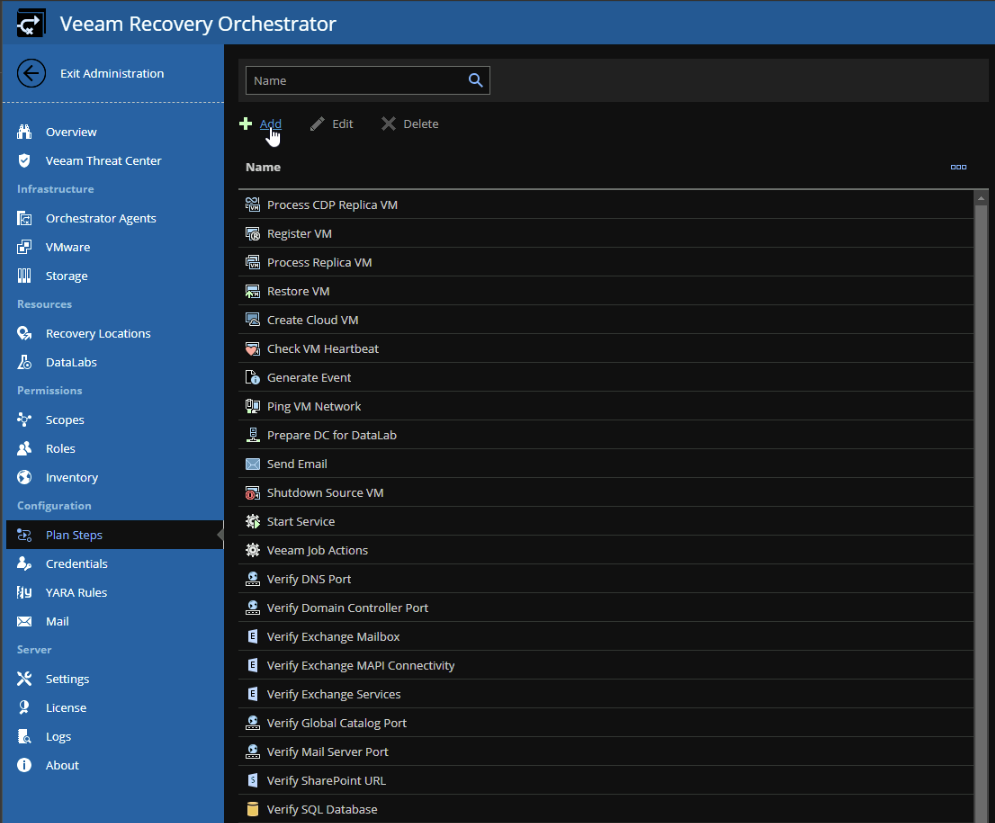Click the Shutdown Source VM icon
Image resolution: width=995 pixels, height=823 pixels.
[253, 493]
